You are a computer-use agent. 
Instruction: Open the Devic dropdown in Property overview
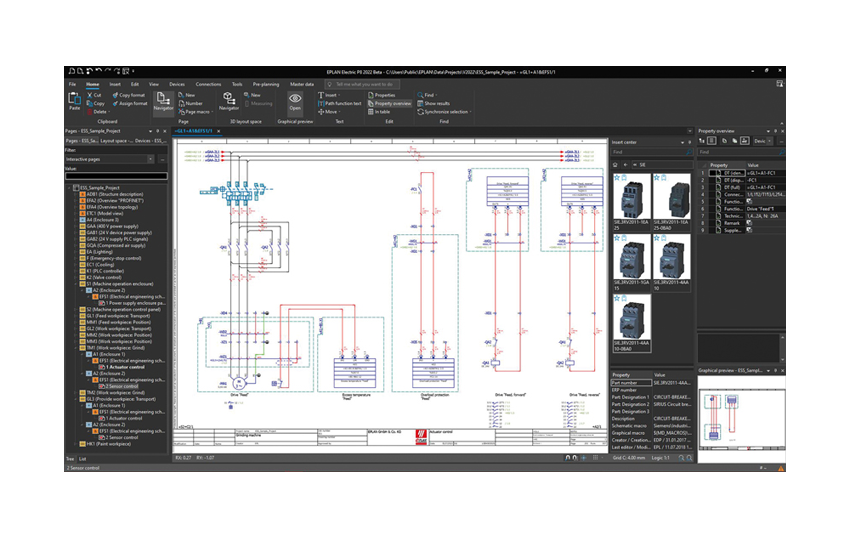click(769, 141)
